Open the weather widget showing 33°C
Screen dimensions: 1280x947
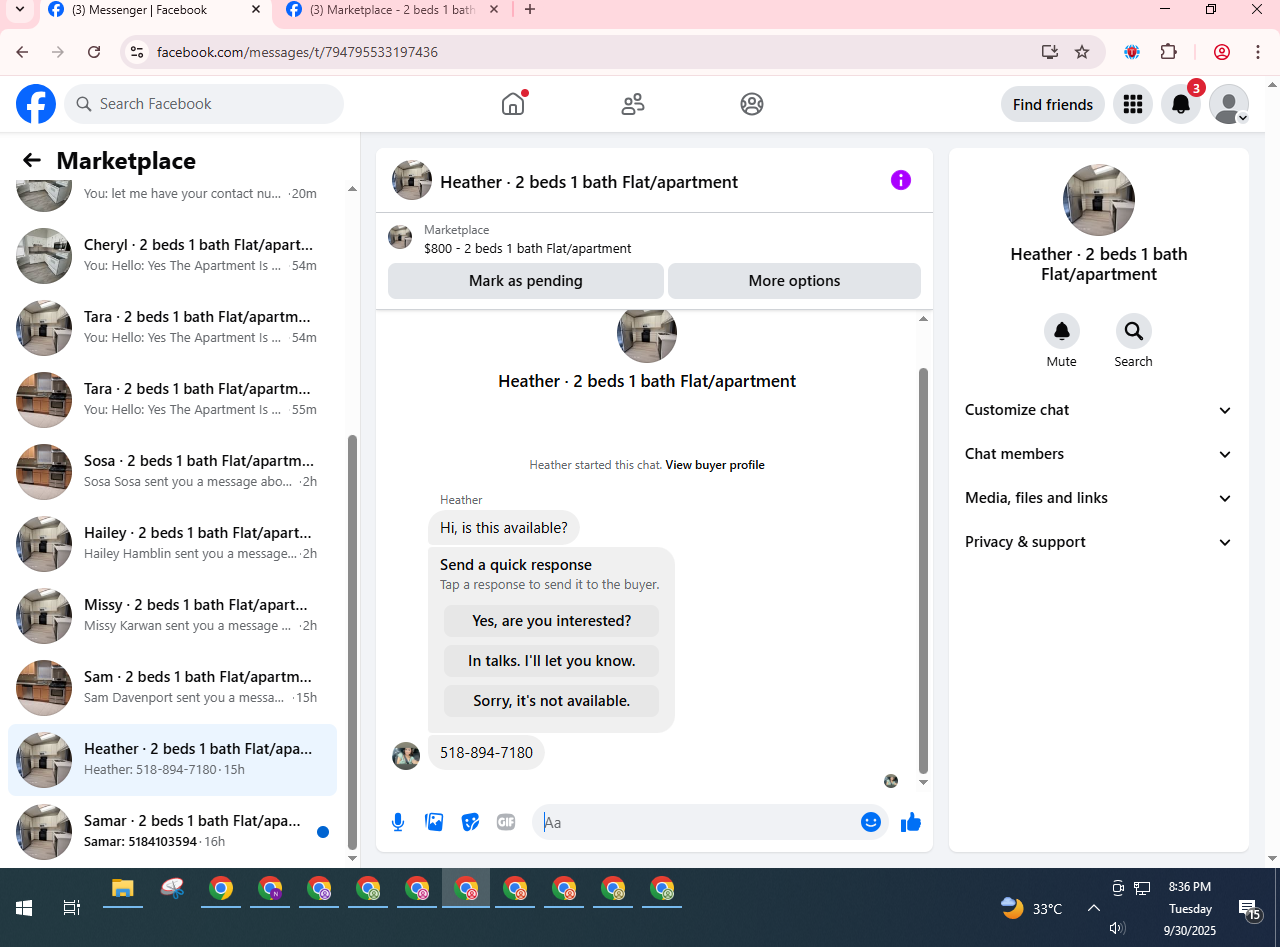pos(1032,908)
